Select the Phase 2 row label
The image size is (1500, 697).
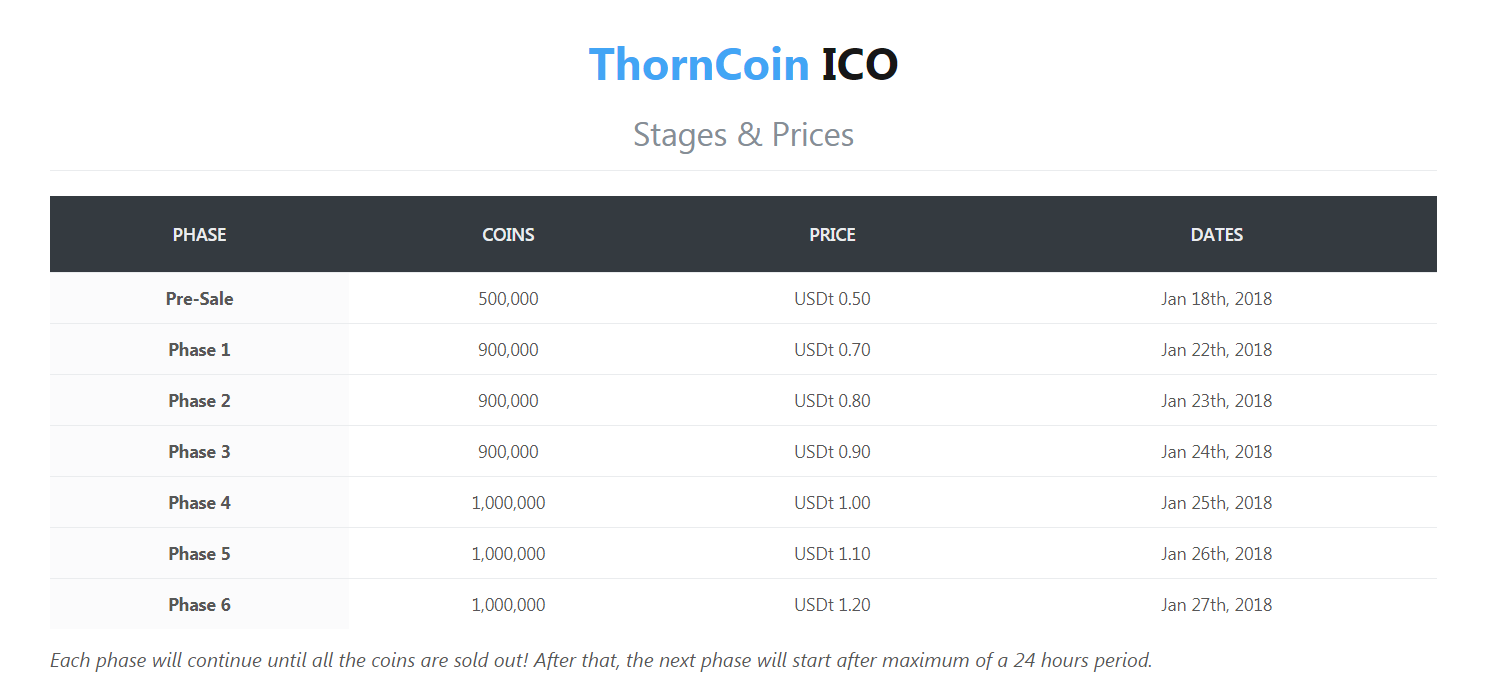pos(199,400)
